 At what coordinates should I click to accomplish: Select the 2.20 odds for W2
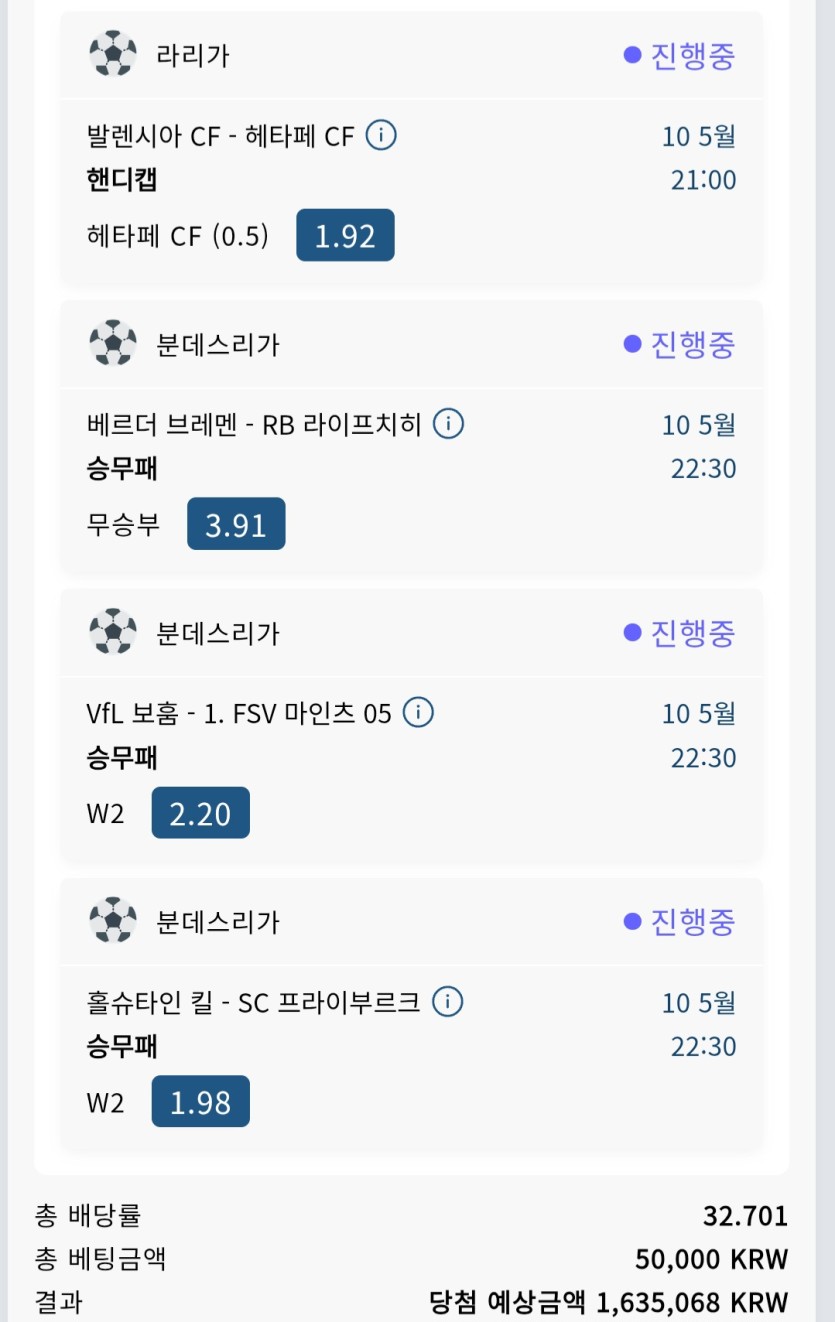(200, 813)
